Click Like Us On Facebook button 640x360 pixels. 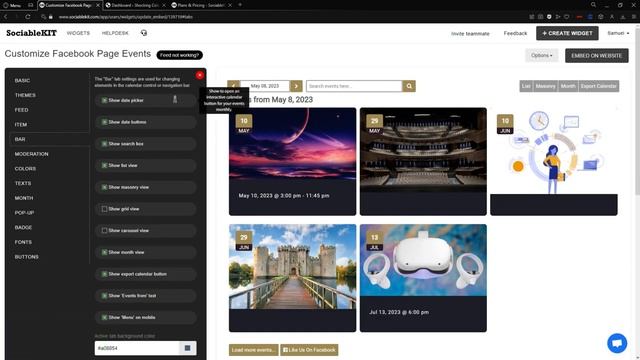[x=309, y=350]
